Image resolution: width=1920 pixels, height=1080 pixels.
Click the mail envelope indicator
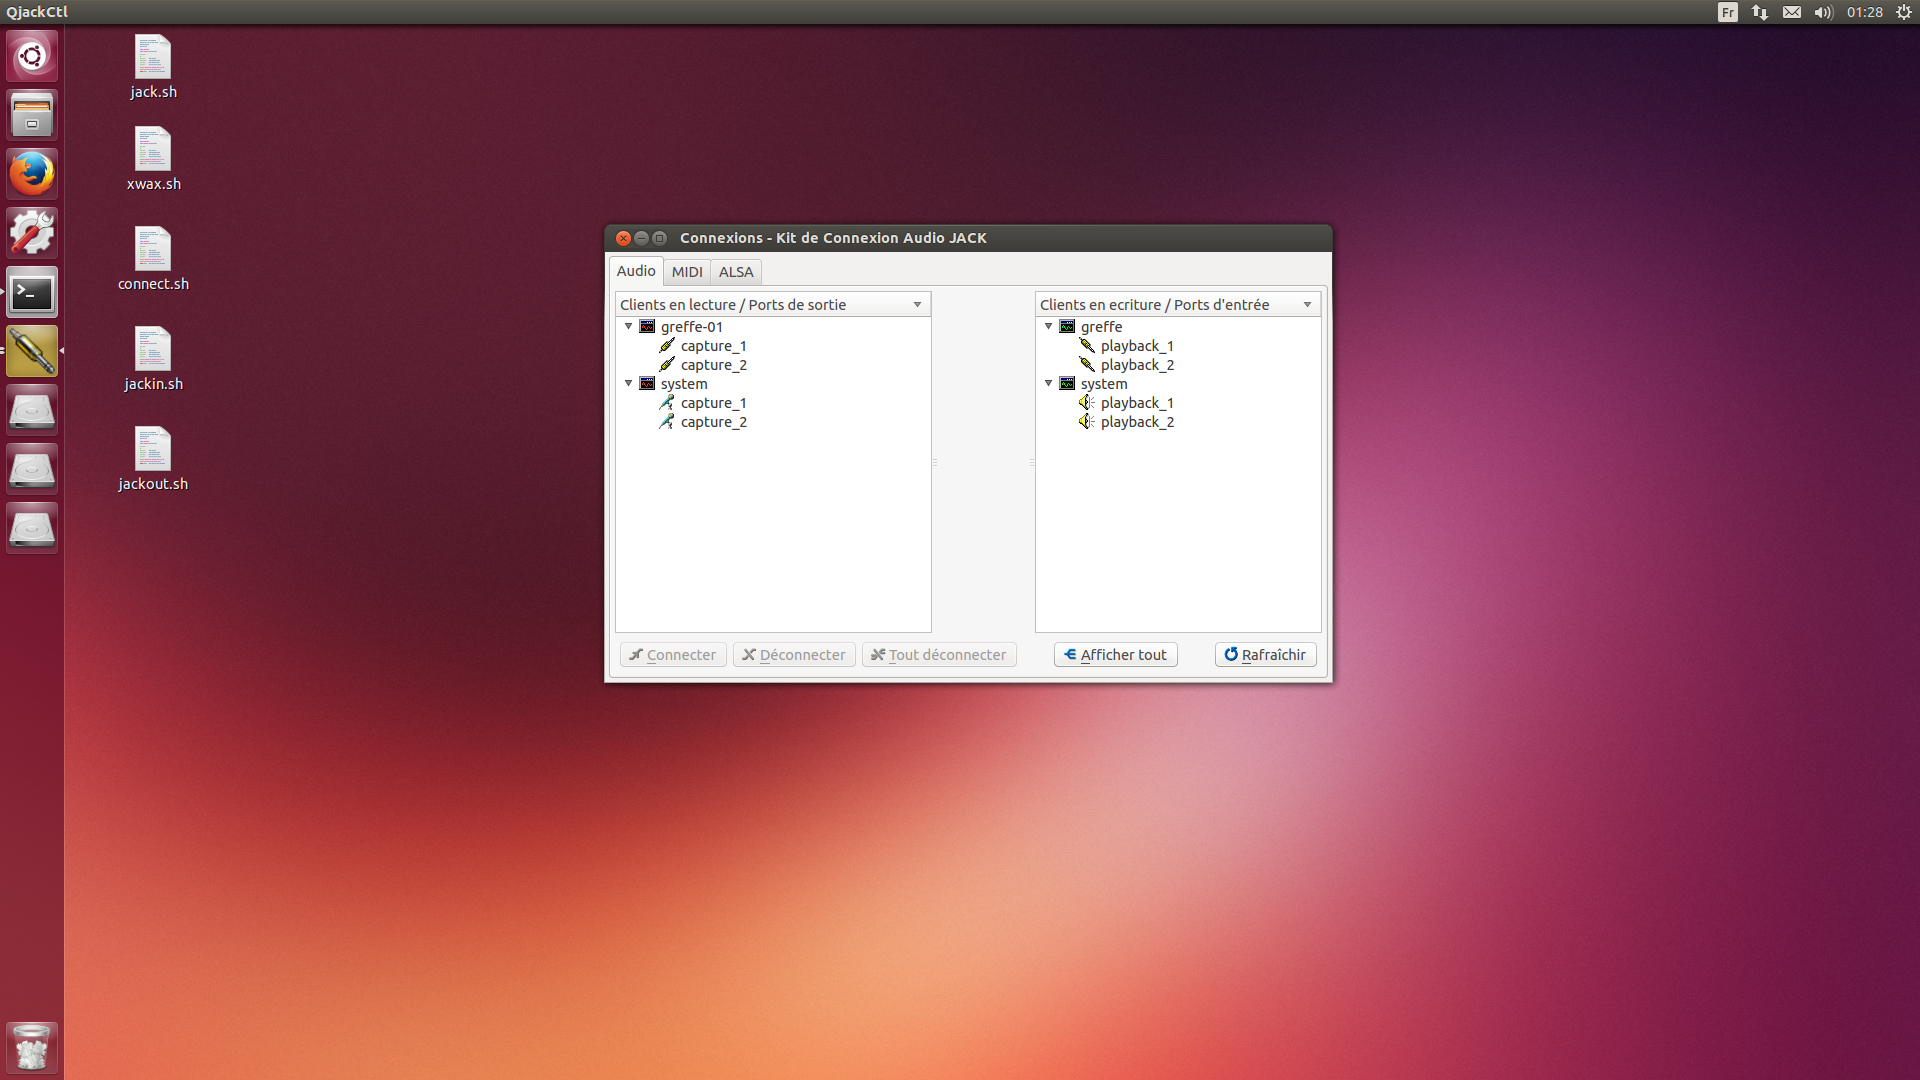pos(1792,12)
